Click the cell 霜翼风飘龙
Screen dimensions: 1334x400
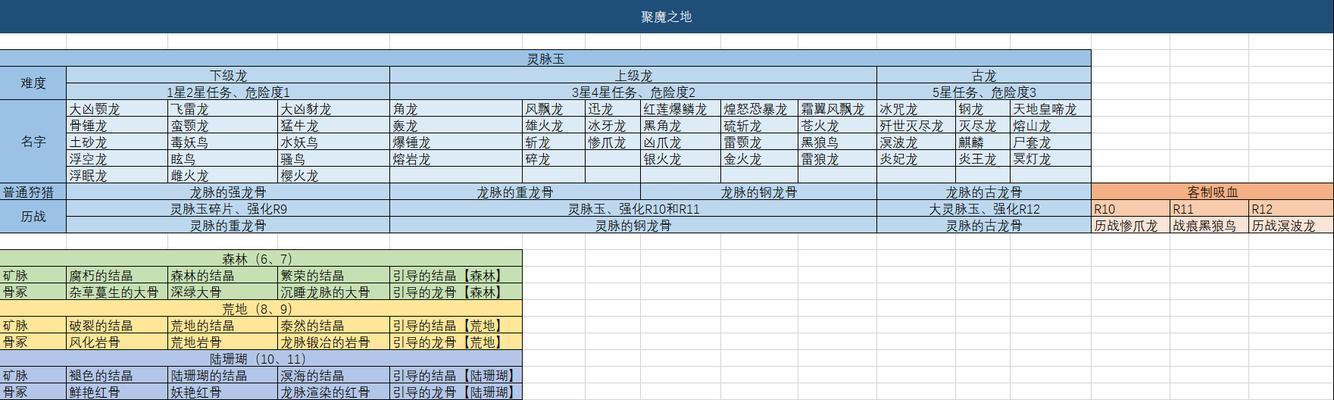point(837,108)
